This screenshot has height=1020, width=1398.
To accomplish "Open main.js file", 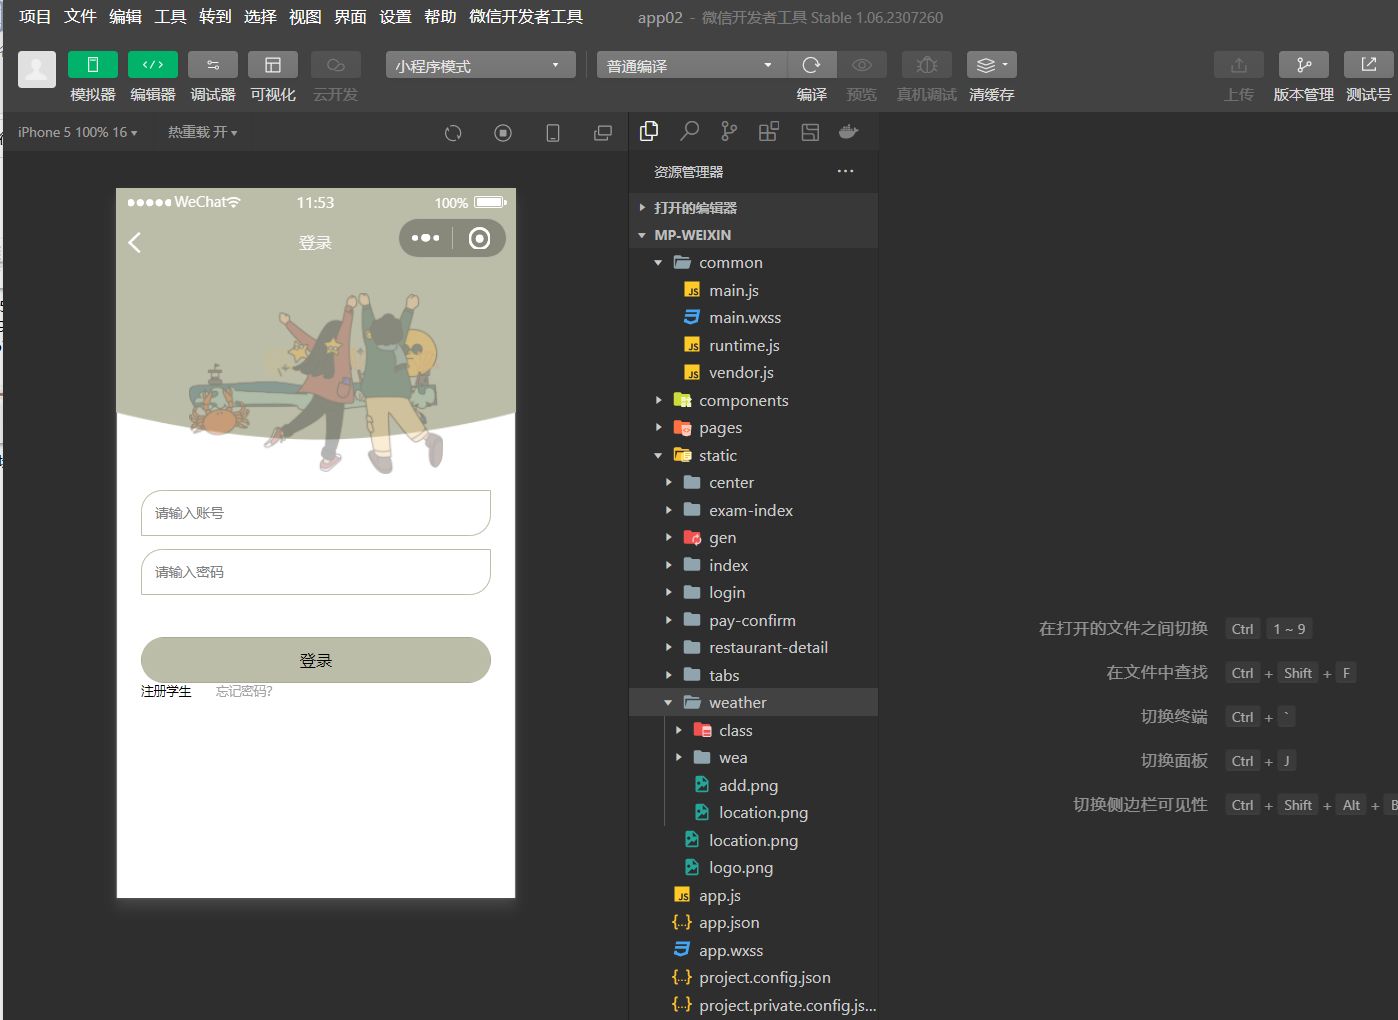I will pyautogui.click(x=754, y=290).
